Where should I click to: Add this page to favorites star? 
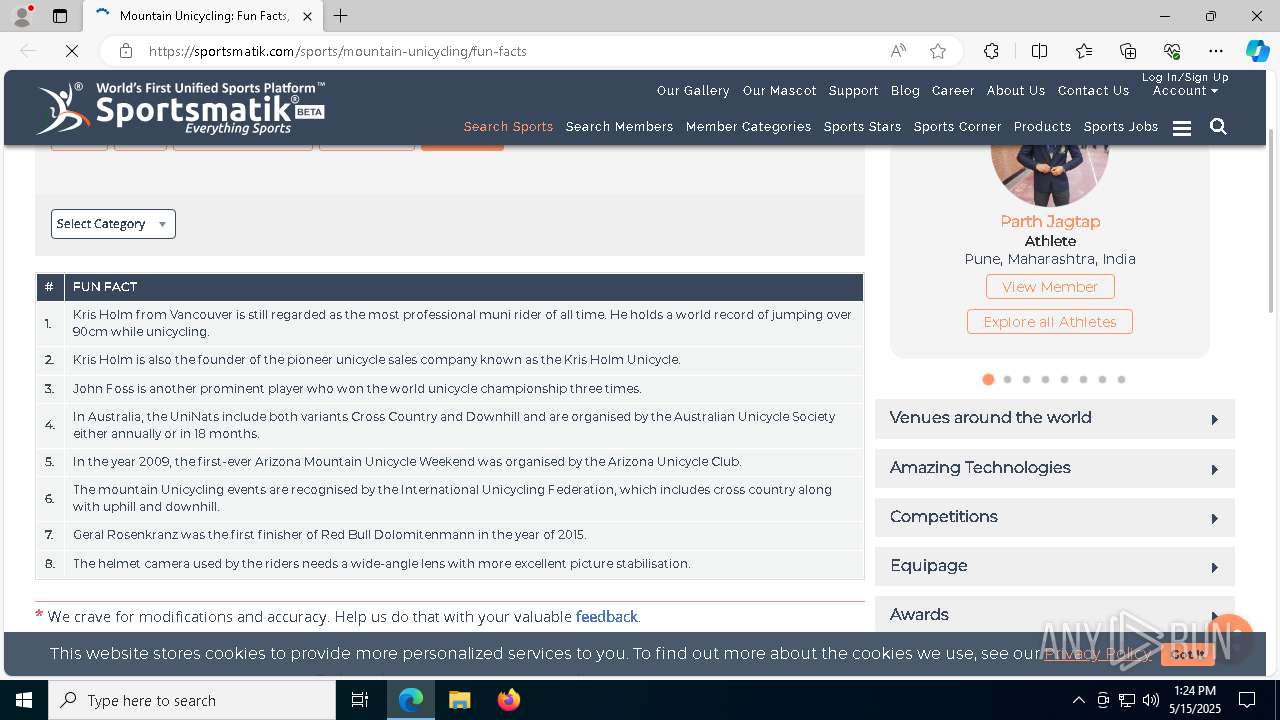(x=938, y=51)
